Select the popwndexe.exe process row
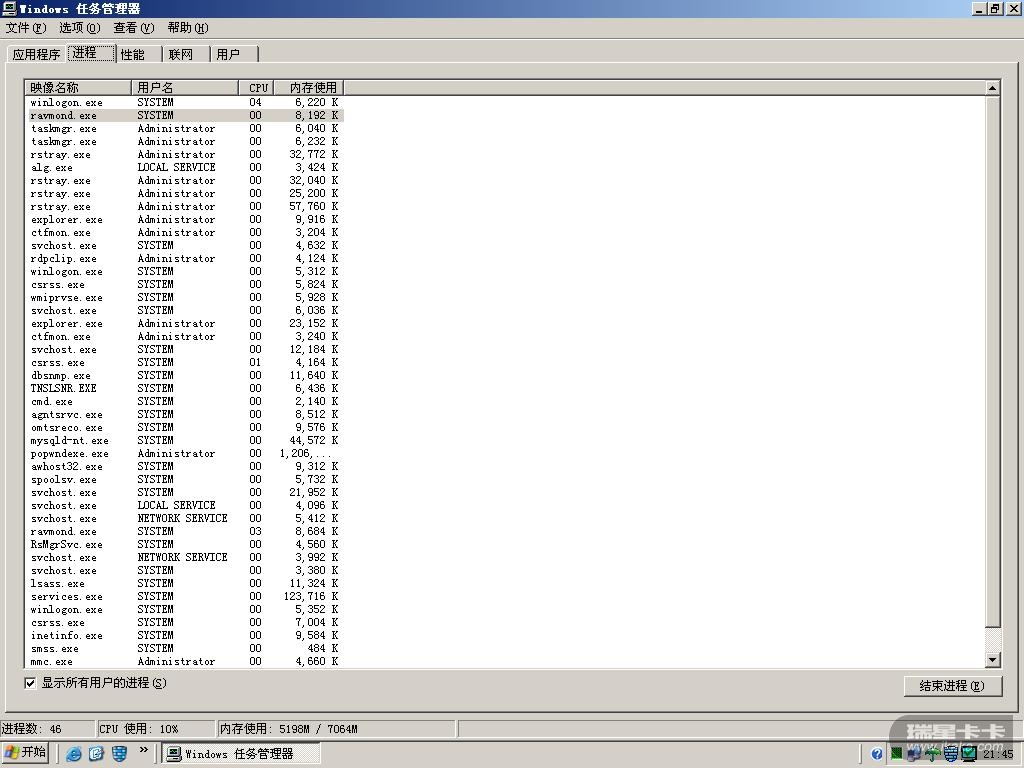Image resolution: width=1024 pixels, height=768 pixels. pyautogui.click(x=184, y=453)
